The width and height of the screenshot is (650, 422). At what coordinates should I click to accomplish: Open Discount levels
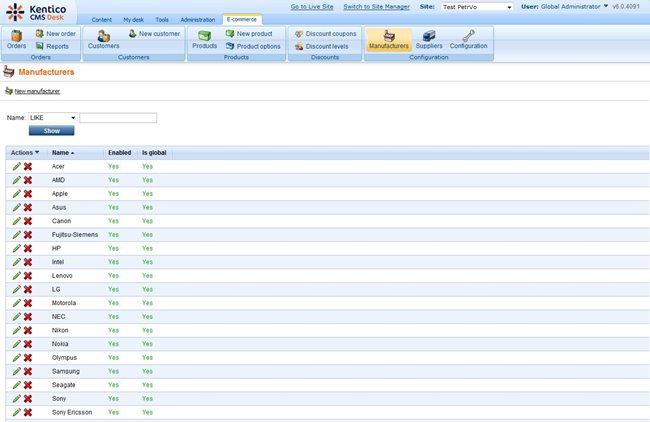click(x=321, y=46)
